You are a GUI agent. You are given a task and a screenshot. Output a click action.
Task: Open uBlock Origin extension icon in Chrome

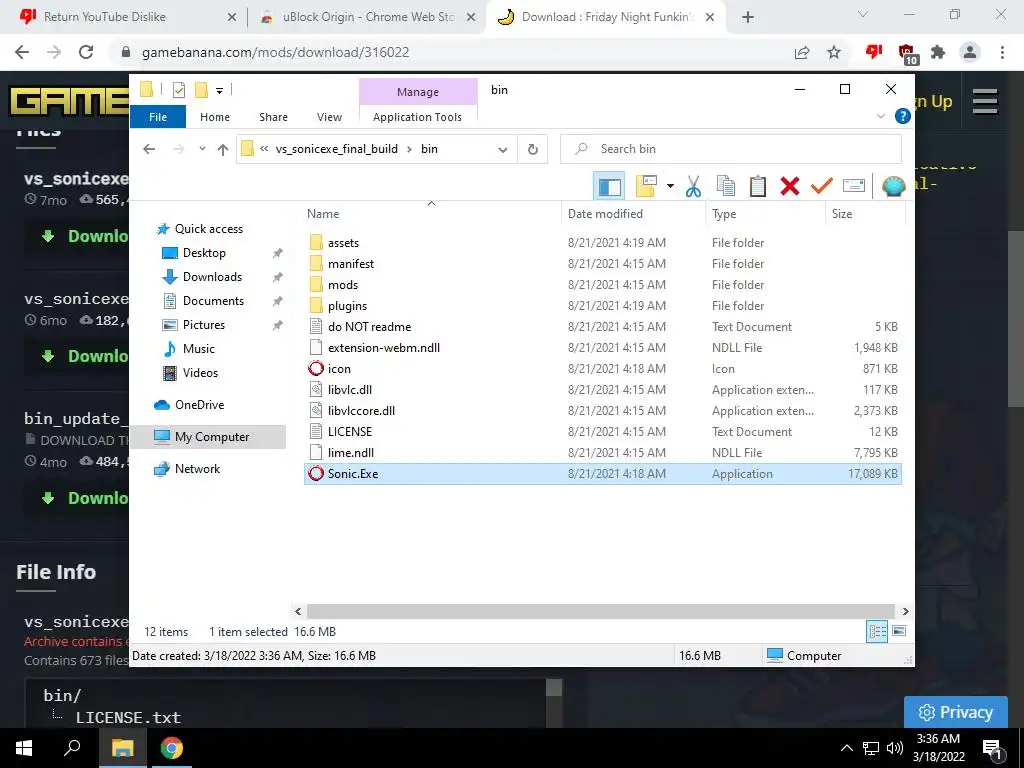pos(906,54)
